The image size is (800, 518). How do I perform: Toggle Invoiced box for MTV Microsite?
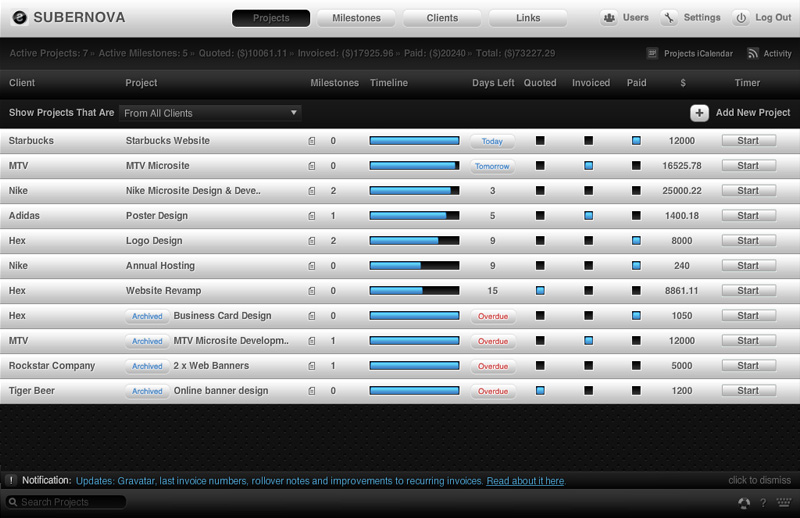589,166
